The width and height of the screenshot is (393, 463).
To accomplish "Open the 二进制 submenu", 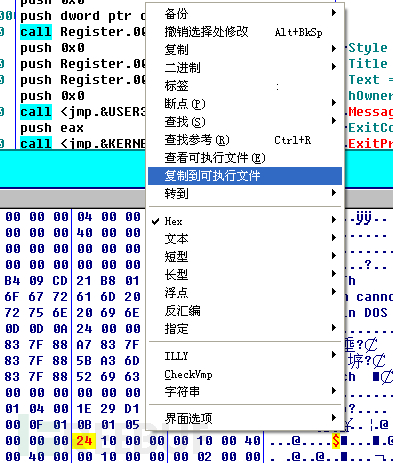I will pos(245,67).
